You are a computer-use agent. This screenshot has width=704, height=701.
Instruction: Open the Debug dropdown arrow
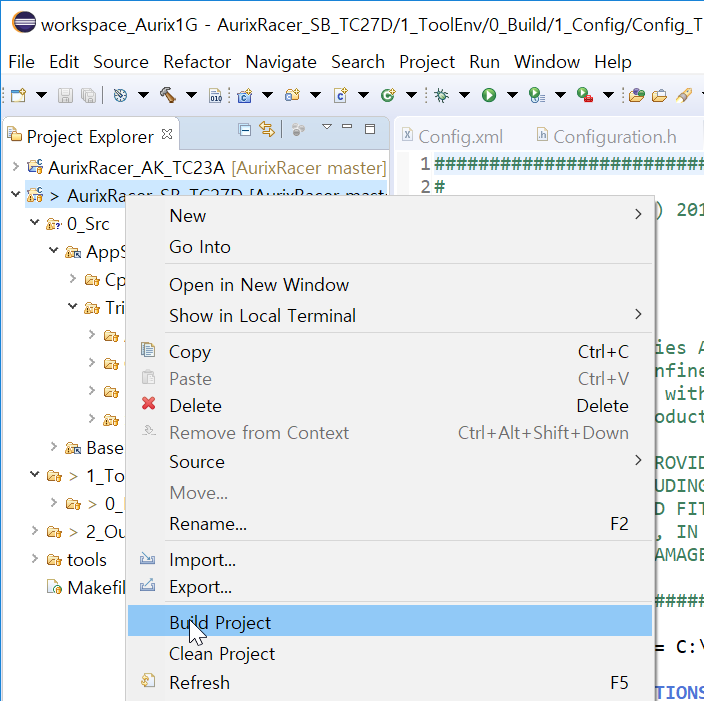(465, 95)
